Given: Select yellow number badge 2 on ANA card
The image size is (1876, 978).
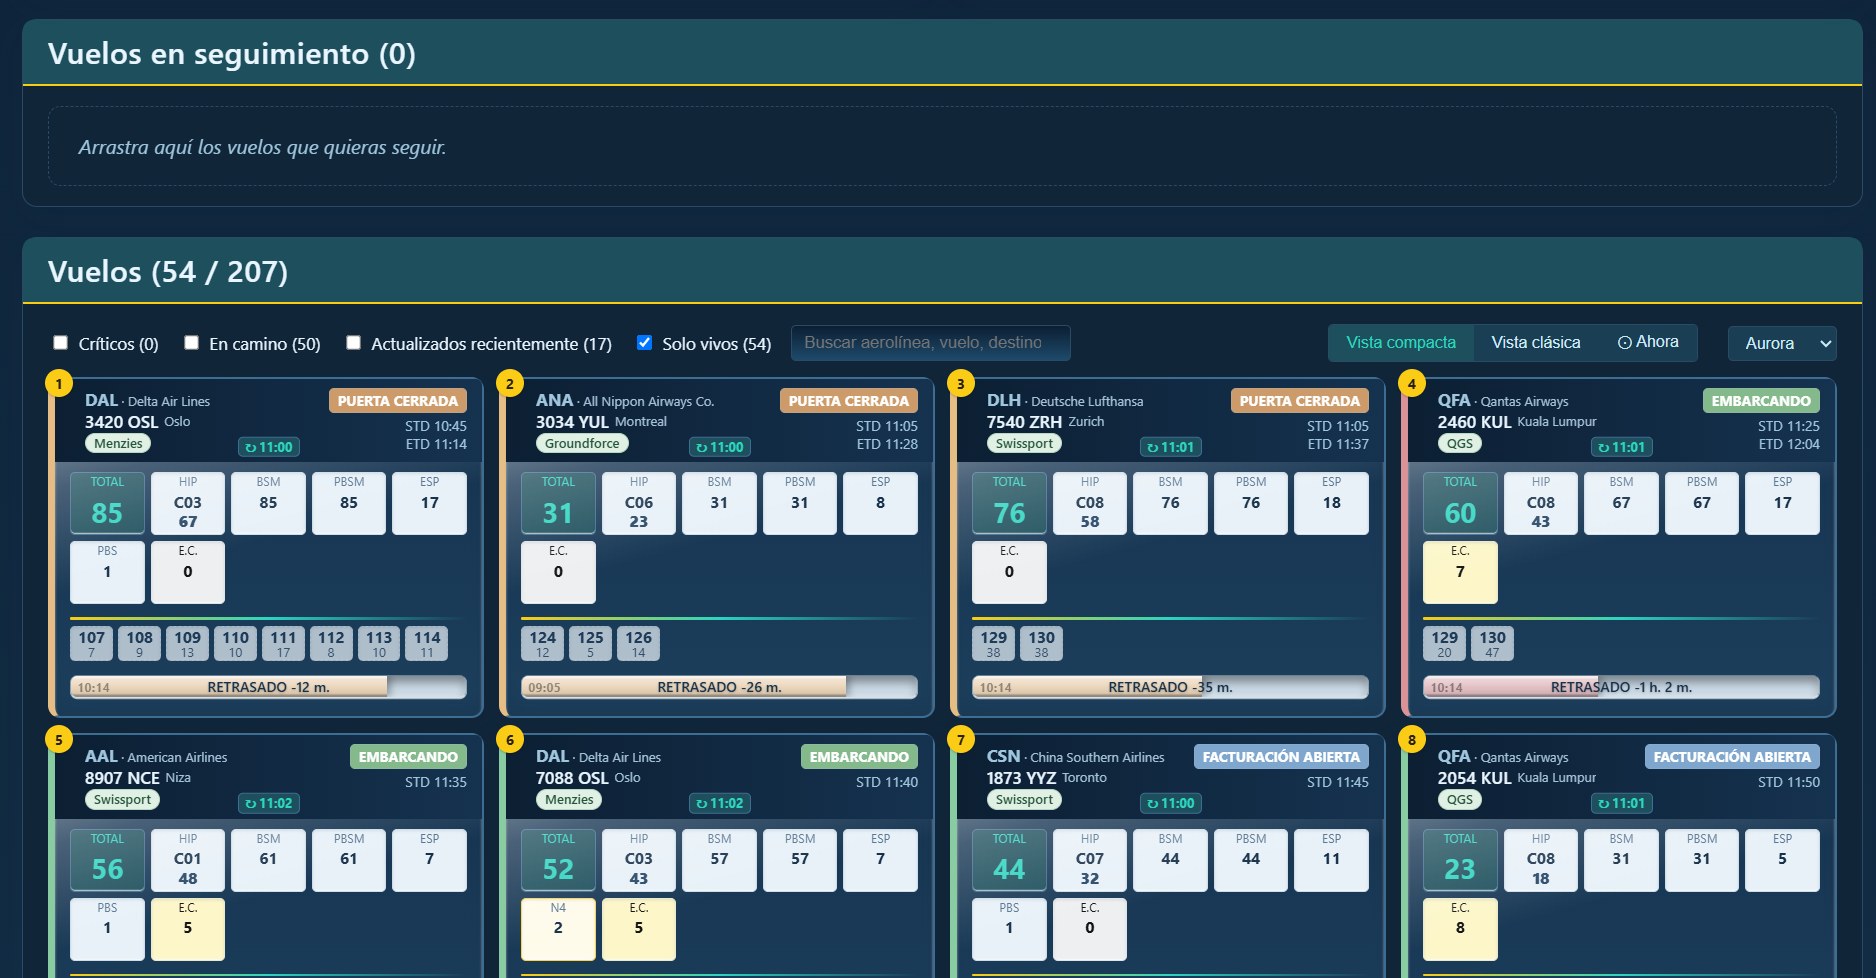Looking at the screenshot, I should [510, 383].
